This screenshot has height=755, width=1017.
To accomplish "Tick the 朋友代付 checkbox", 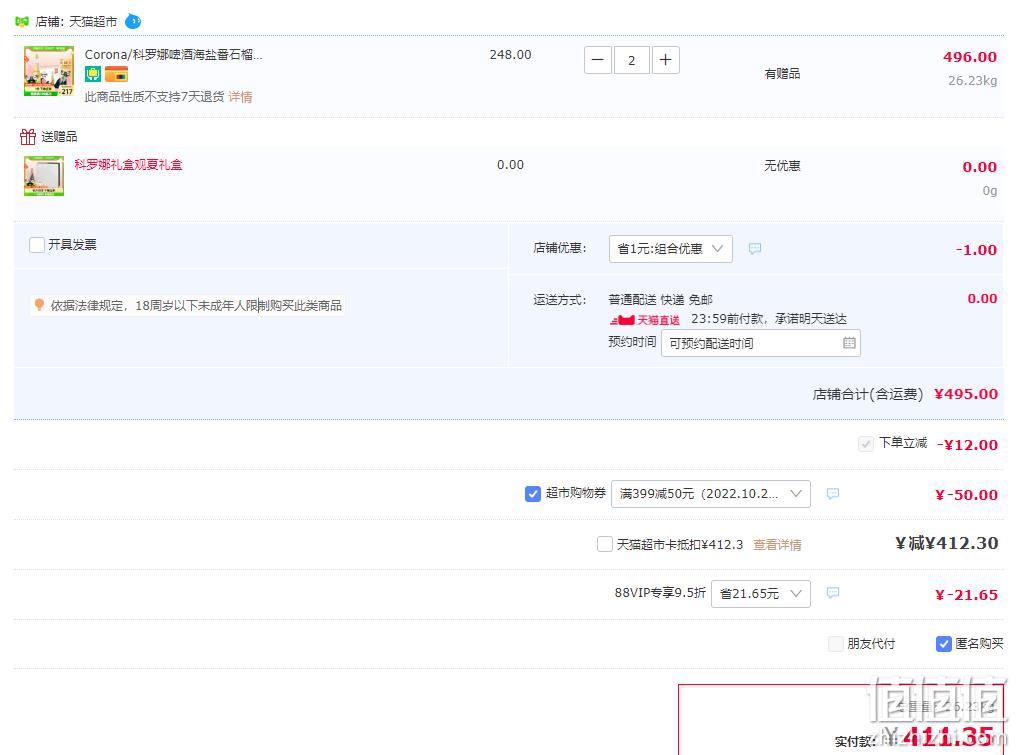I will point(836,644).
